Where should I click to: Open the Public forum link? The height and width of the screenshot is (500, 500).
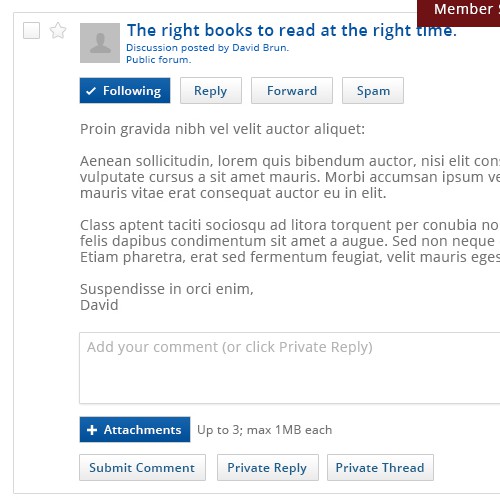(158, 60)
